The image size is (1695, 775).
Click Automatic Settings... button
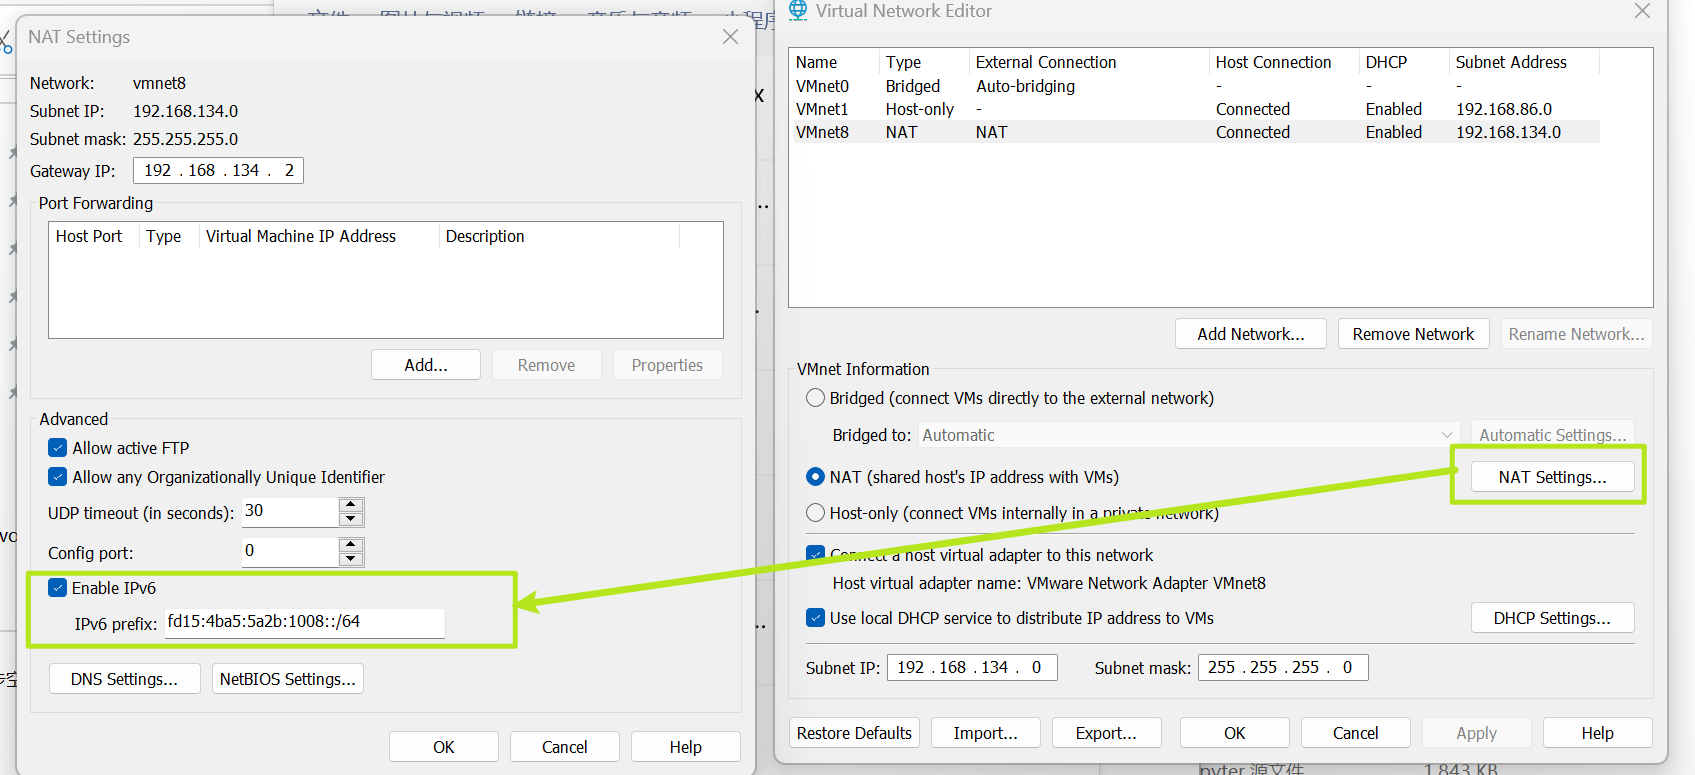[x=1553, y=435]
